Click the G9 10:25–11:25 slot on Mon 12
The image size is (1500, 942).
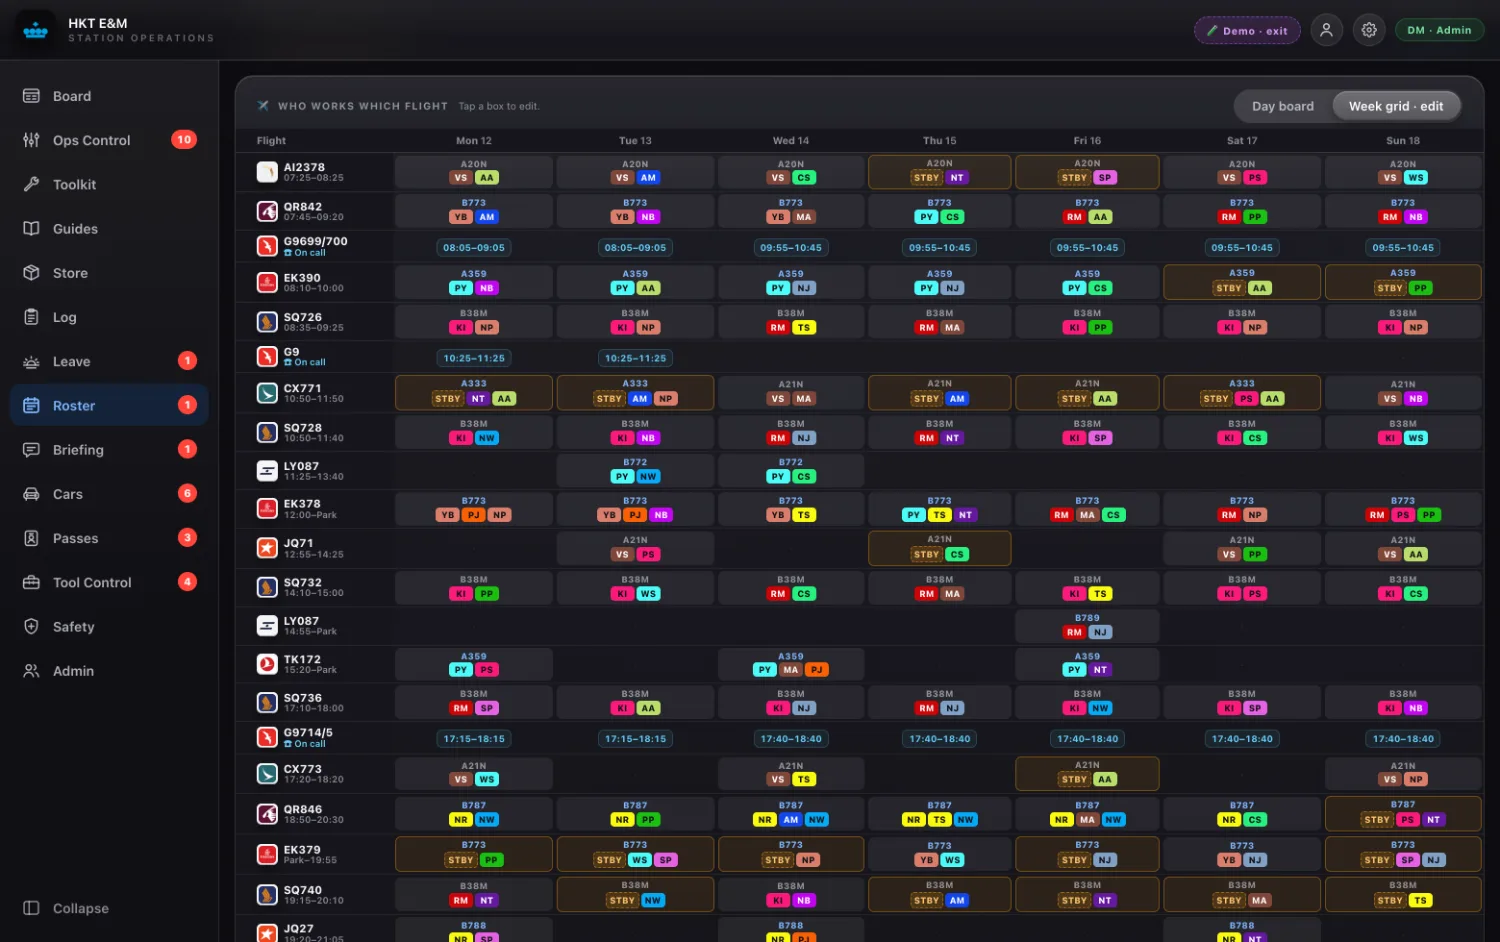(x=474, y=357)
